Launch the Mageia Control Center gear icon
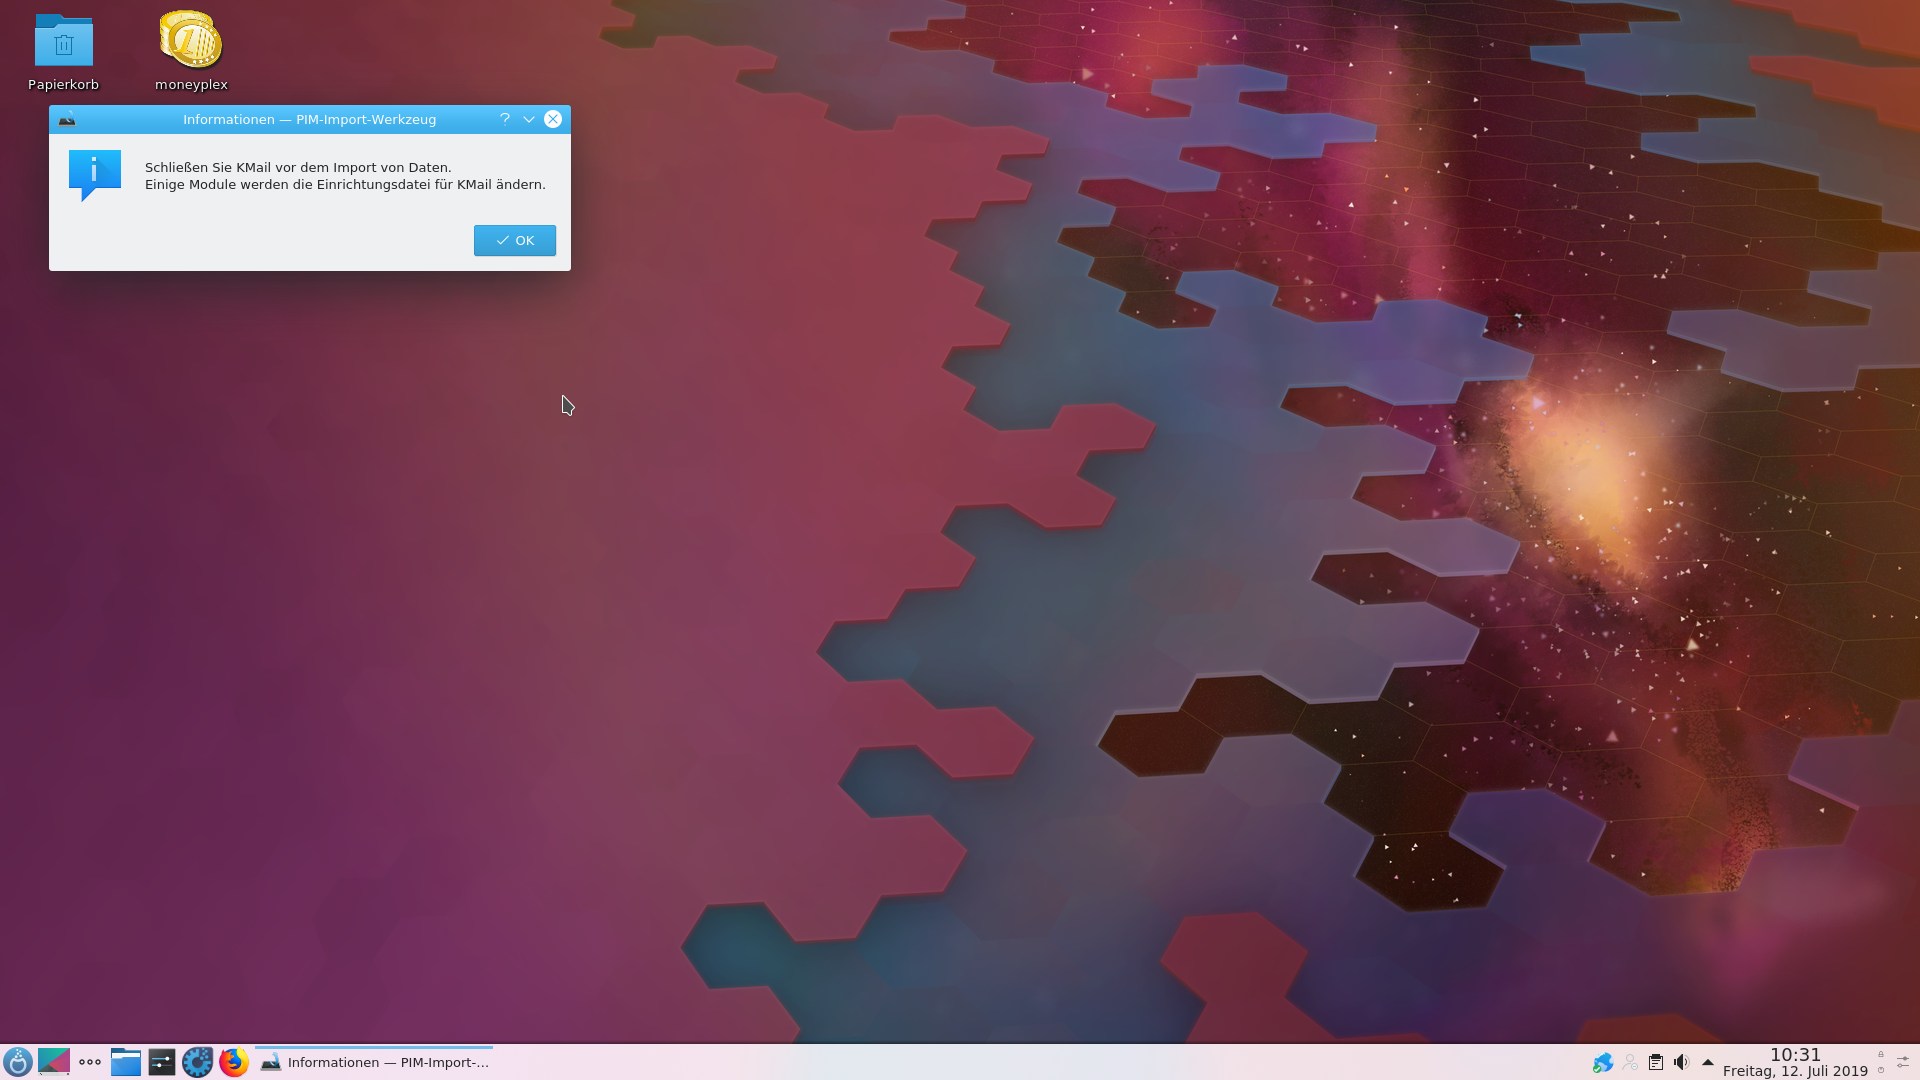Image resolution: width=1920 pixels, height=1080 pixels. point(197,1062)
